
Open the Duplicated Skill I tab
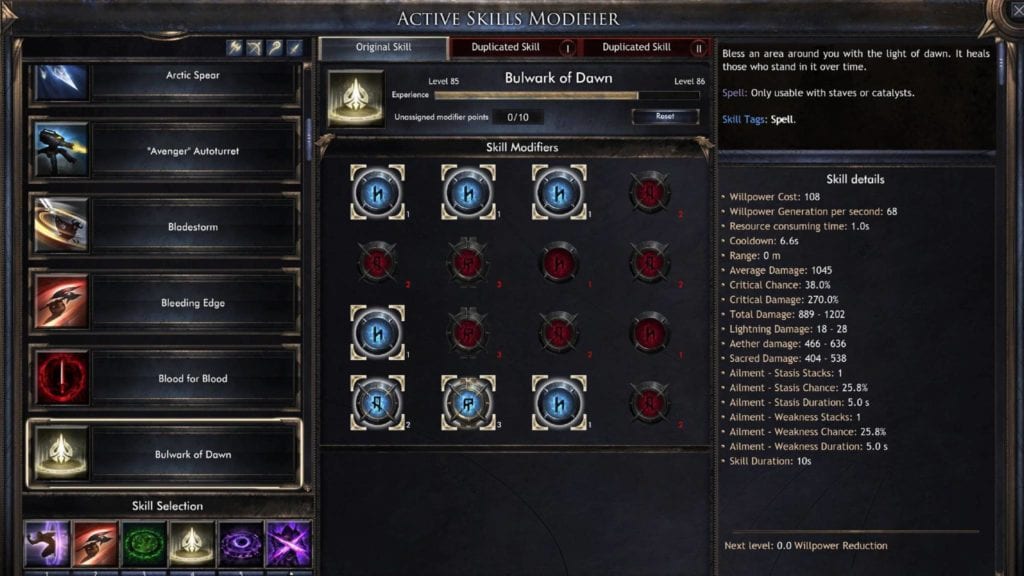pyautogui.click(x=515, y=48)
